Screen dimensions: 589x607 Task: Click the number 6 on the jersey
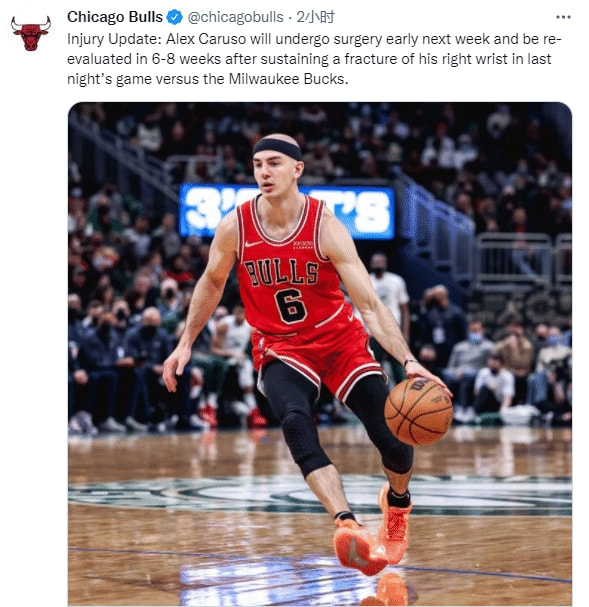[291, 306]
